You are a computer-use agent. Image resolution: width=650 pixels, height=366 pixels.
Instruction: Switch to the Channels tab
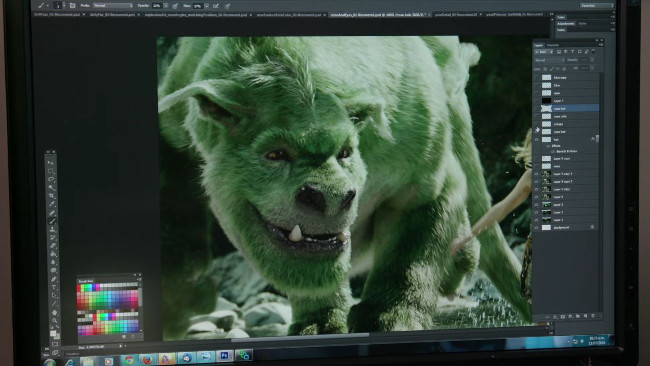pos(553,45)
